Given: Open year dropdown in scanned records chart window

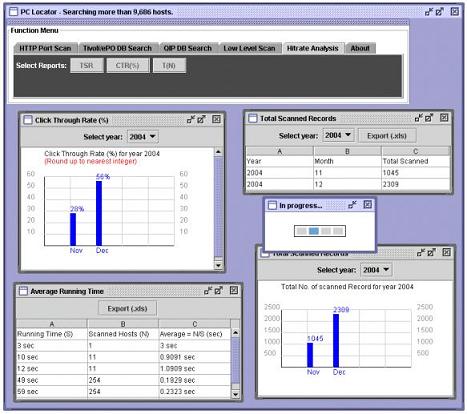Looking at the screenshot, I should point(376,270).
